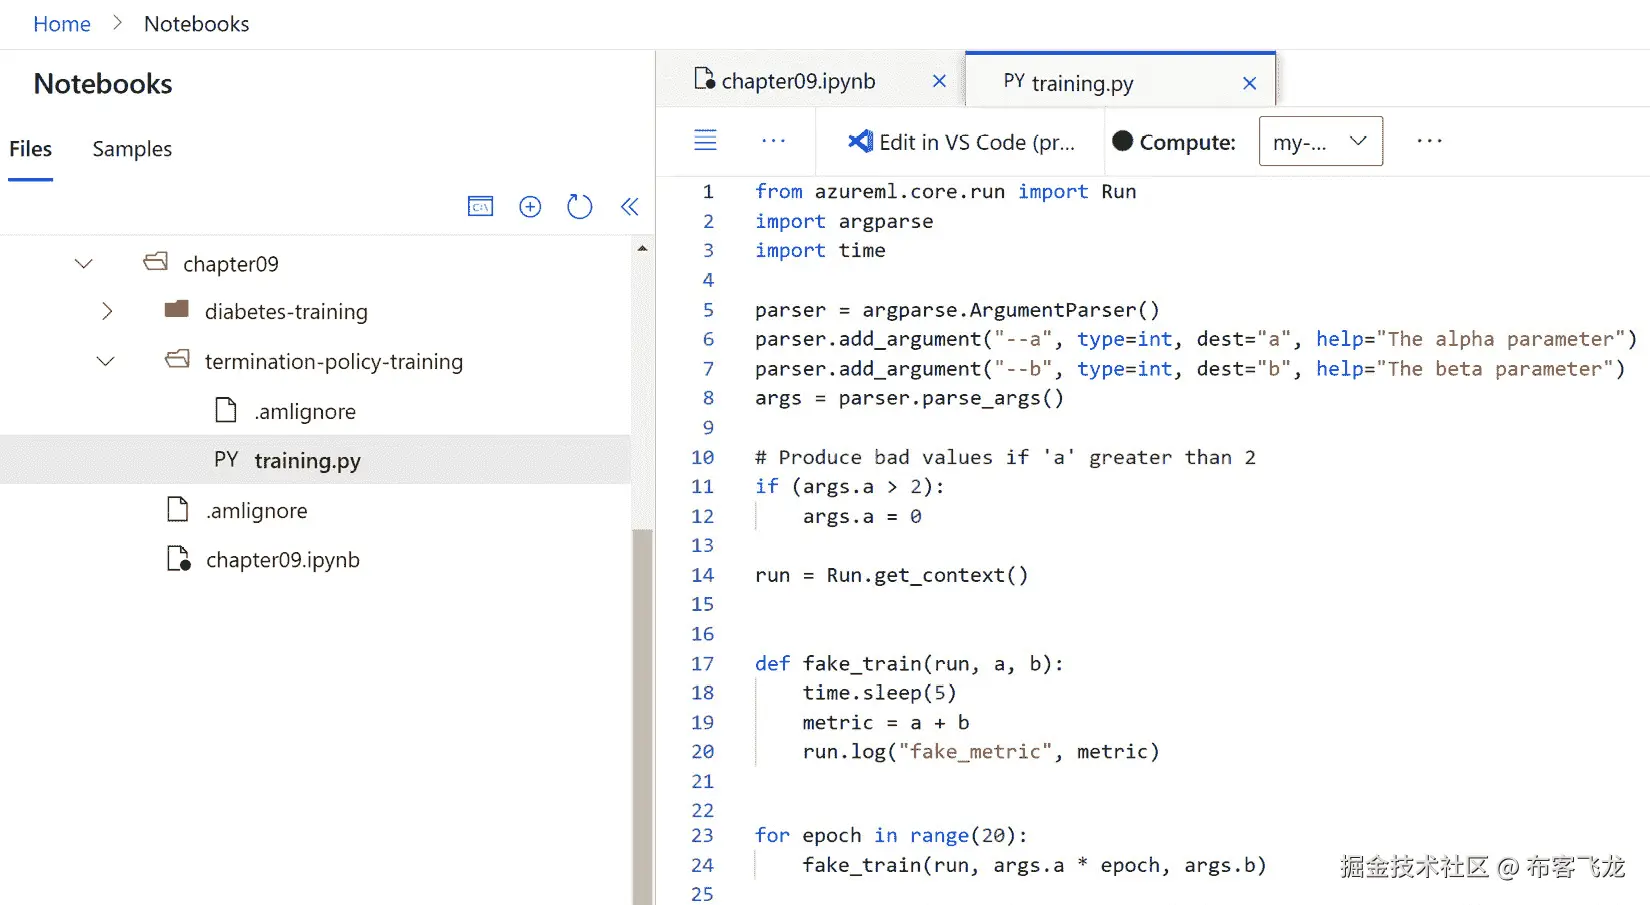Click the add new file plus icon
The image size is (1650, 905).
(x=530, y=207)
